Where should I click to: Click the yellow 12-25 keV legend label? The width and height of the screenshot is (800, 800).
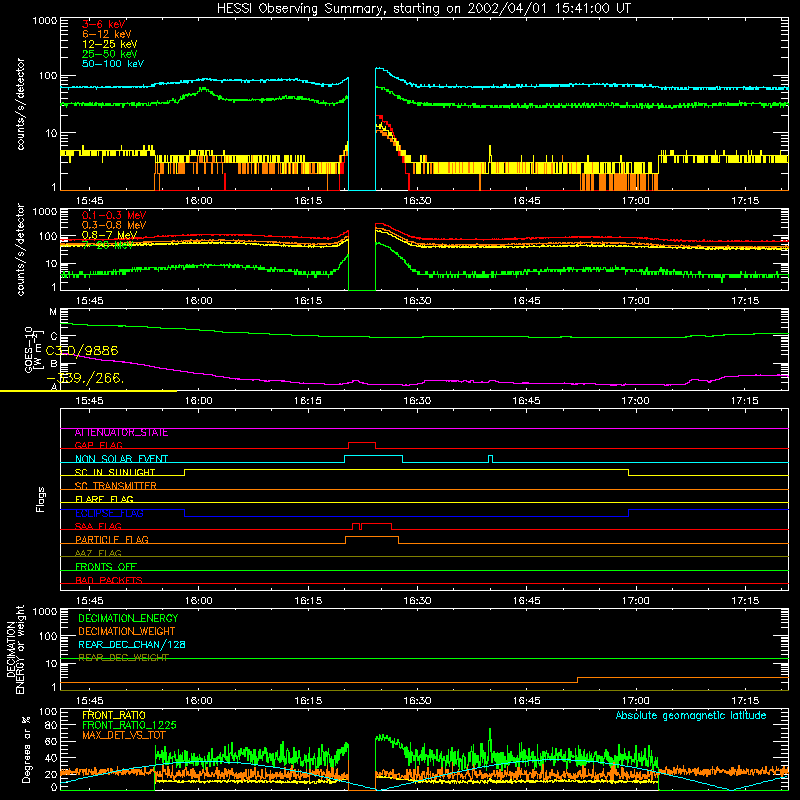pyautogui.click(x=110, y=44)
